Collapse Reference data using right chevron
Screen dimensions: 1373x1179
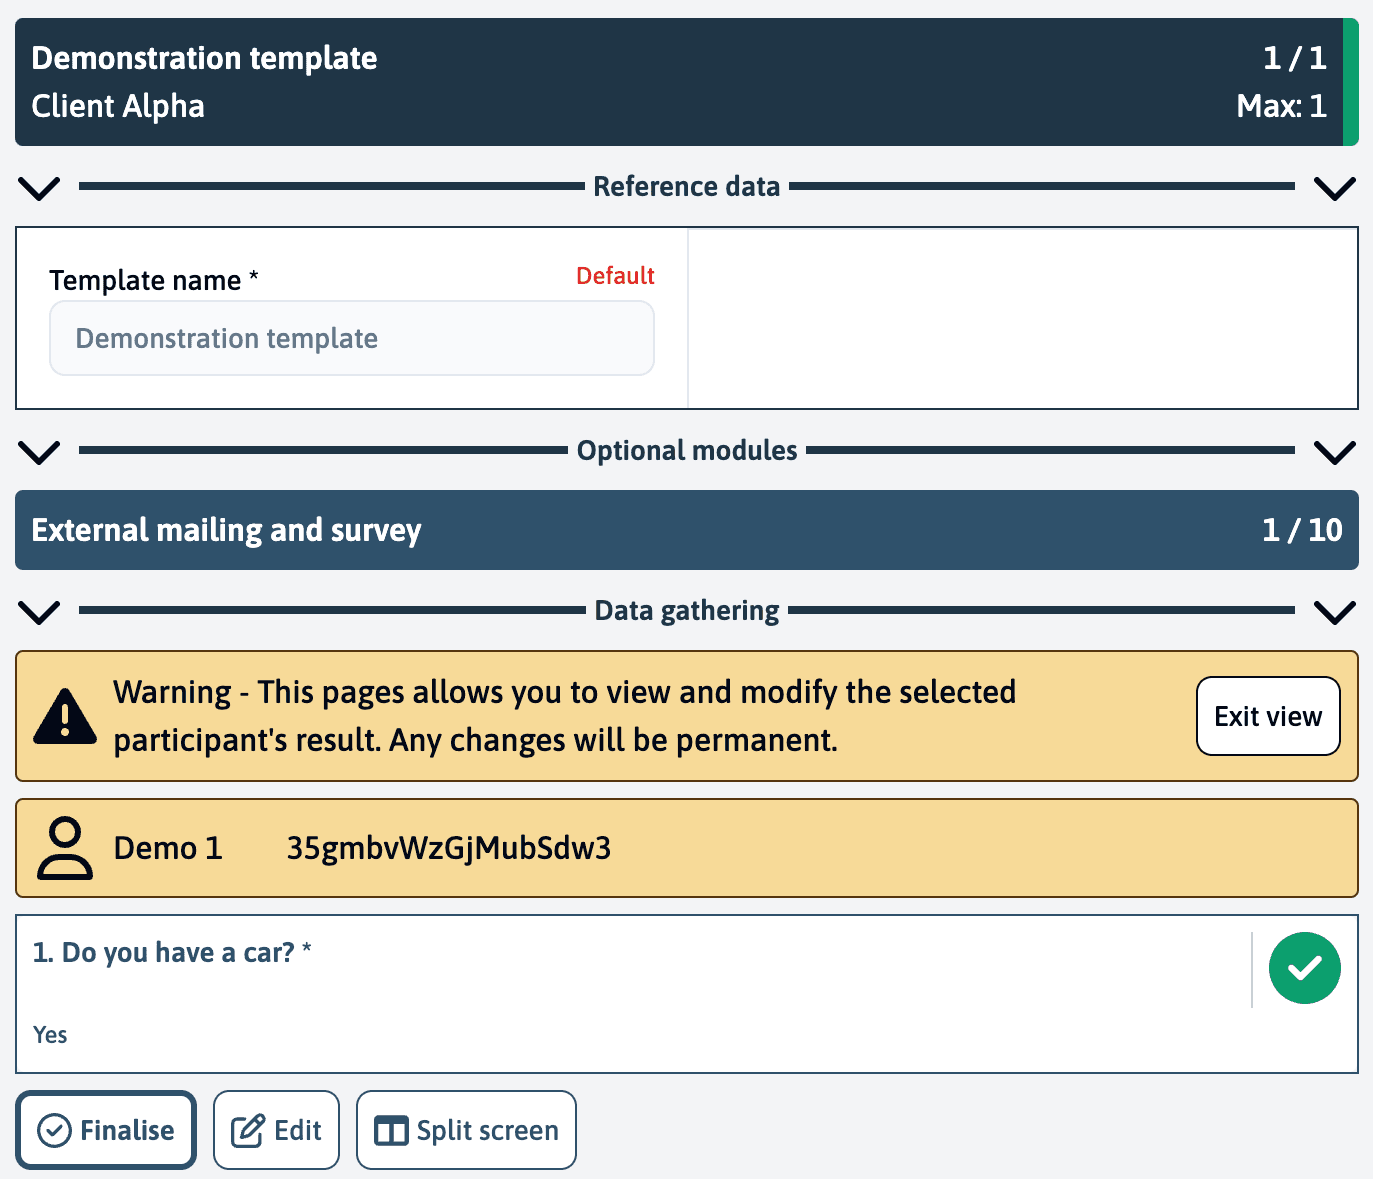tap(1334, 187)
